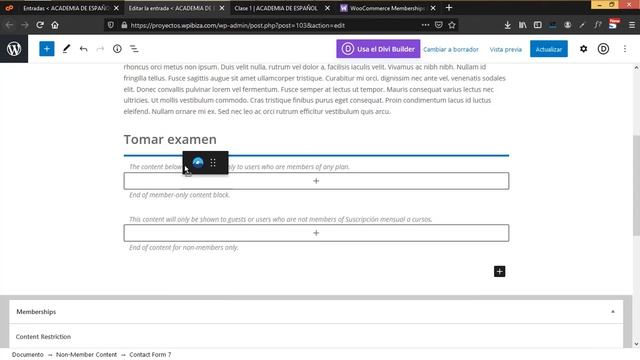Click scrollbar up arrow
This screenshot has width=640, height=360.
tap(636, 68)
